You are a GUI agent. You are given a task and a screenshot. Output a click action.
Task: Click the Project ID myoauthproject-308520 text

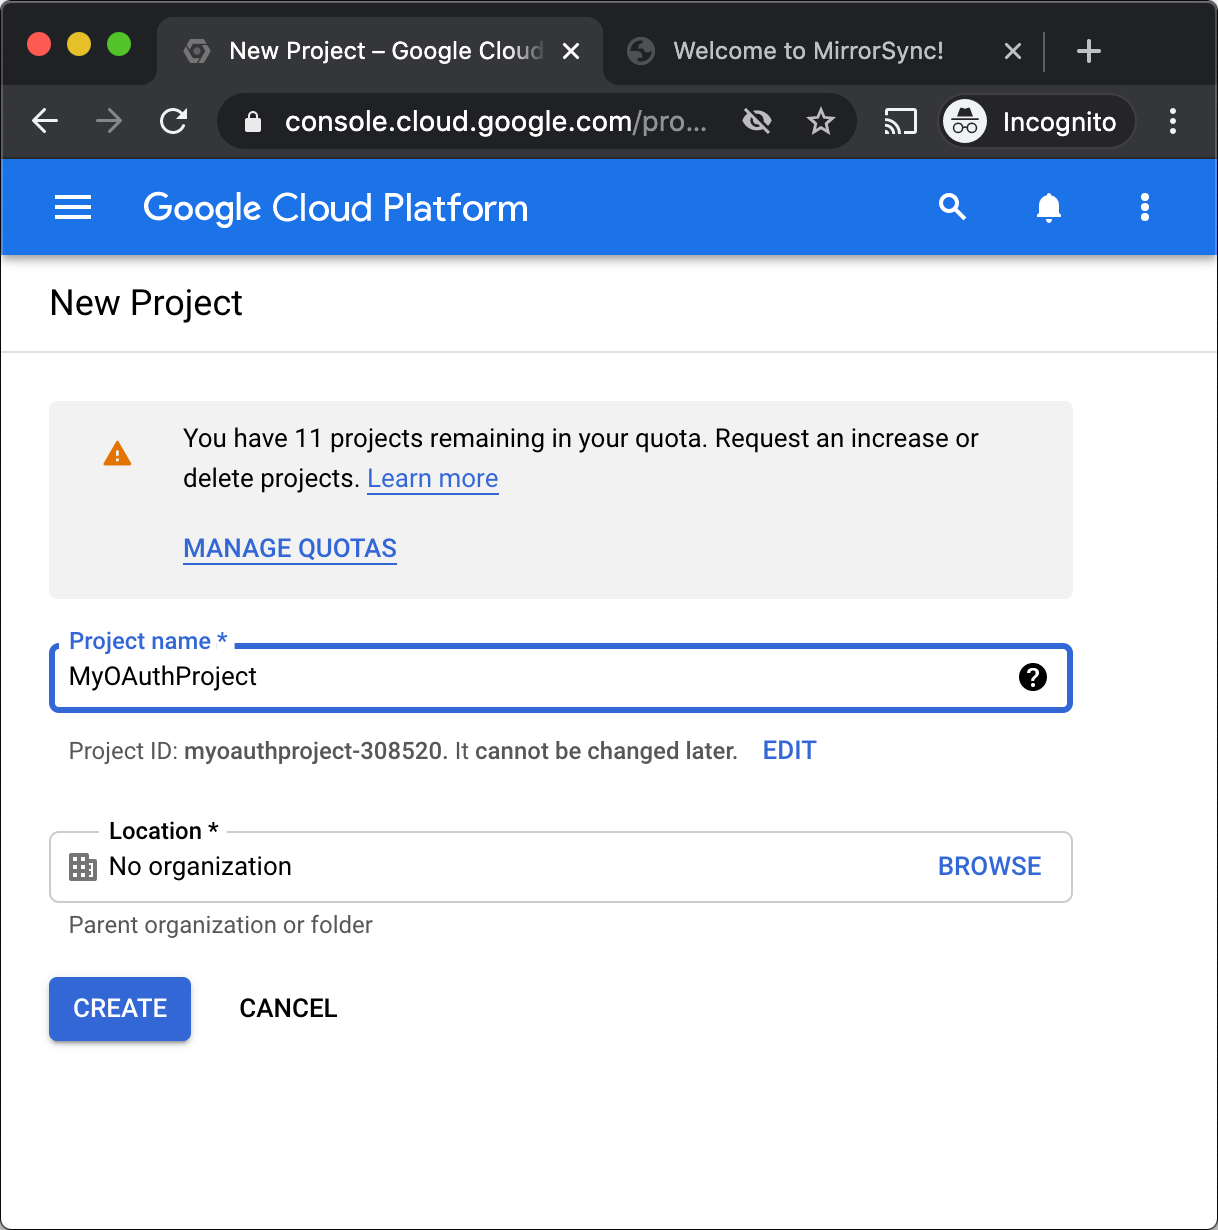click(313, 751)
